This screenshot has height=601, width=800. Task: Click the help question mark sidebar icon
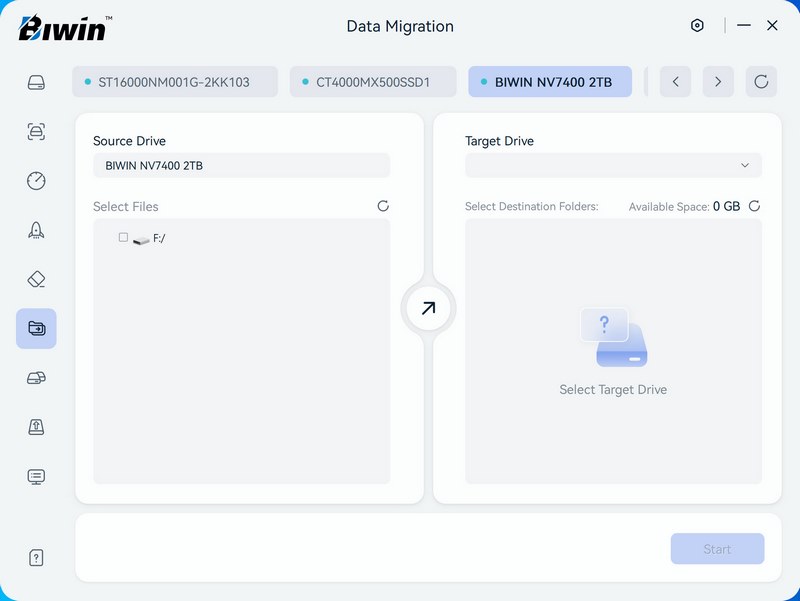pyautogui.click(x=36, y=558)
